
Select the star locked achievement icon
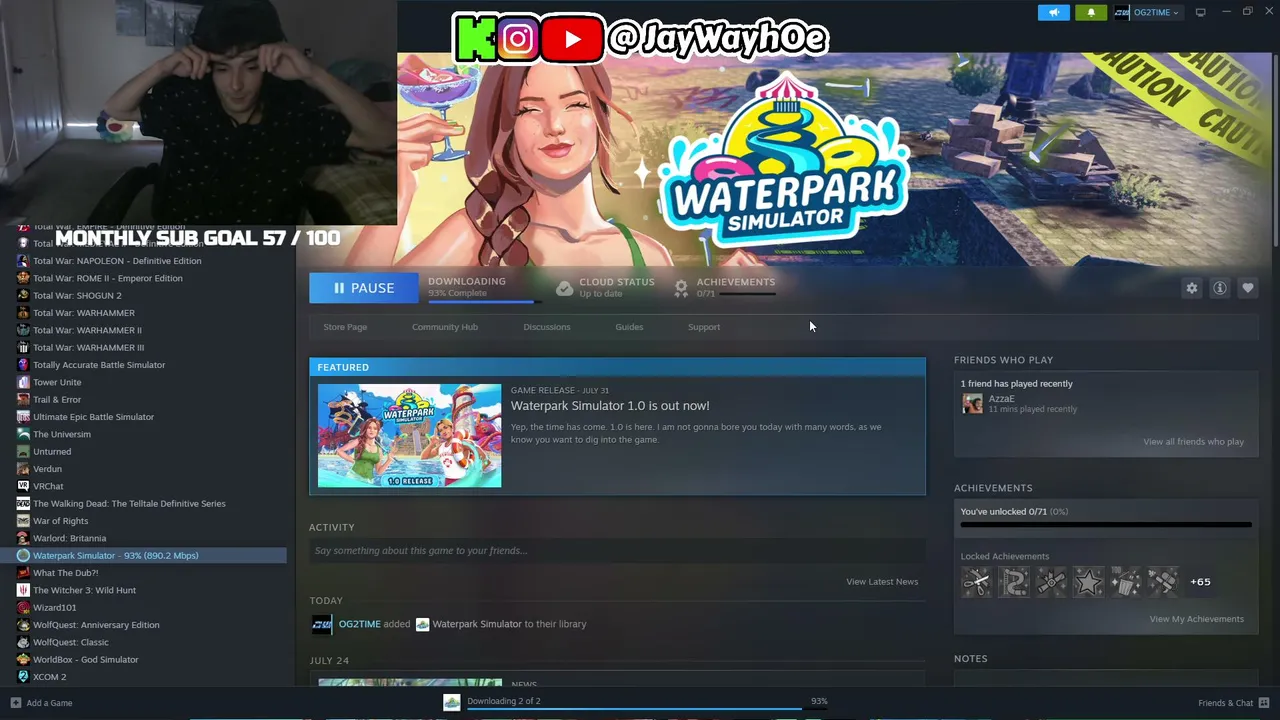1088,582
